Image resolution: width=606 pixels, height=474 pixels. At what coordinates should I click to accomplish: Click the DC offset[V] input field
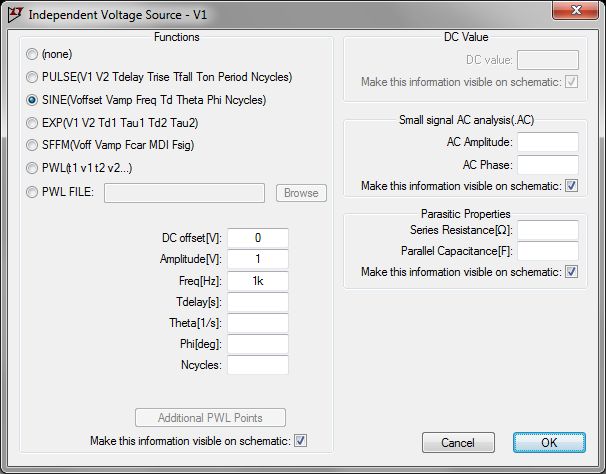click(x=258, y=238)
